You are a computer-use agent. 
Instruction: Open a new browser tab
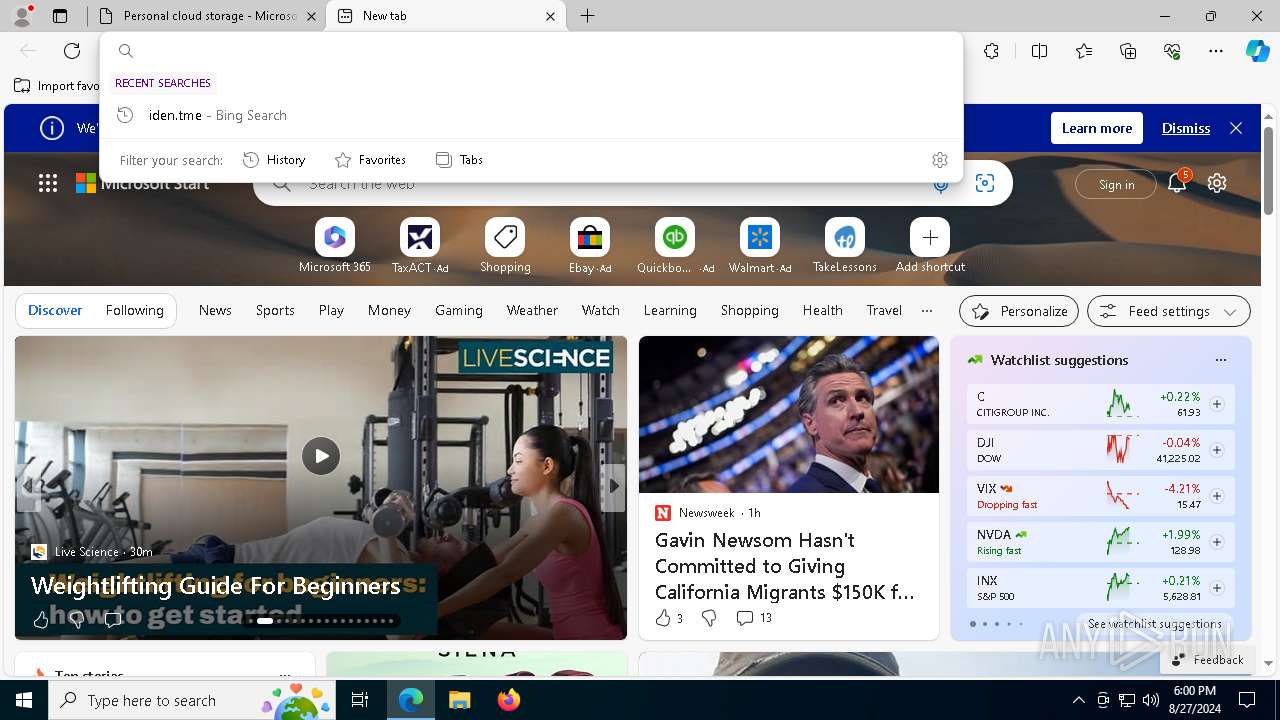(588, 16)
